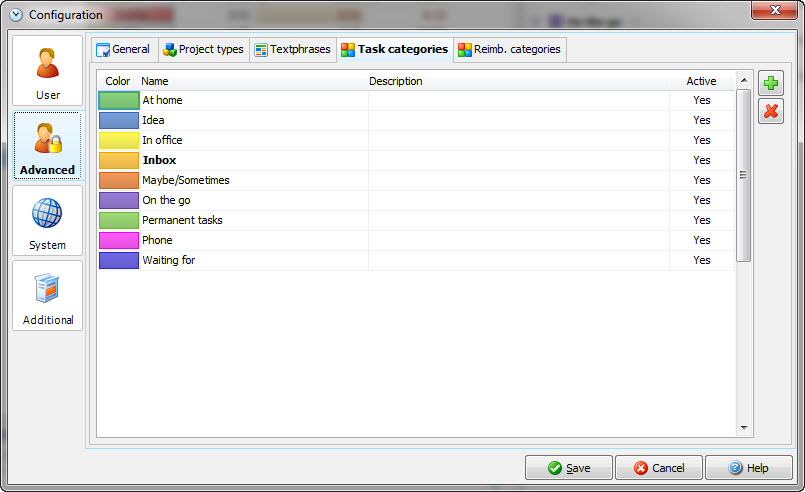
Task: Click the Active column header
Action: (x=701, y=81)
